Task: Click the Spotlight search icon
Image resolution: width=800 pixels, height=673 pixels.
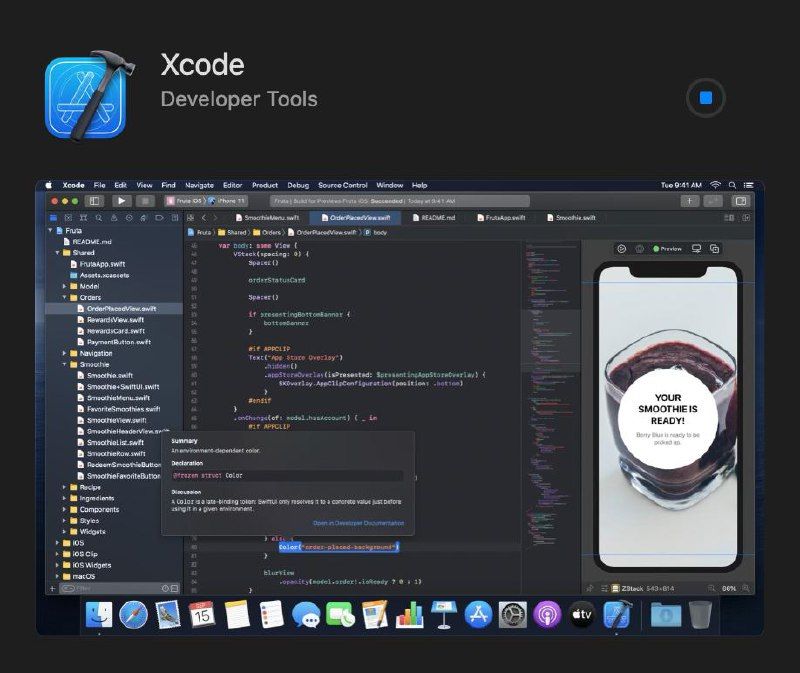Action: click(x=732, y=185)
